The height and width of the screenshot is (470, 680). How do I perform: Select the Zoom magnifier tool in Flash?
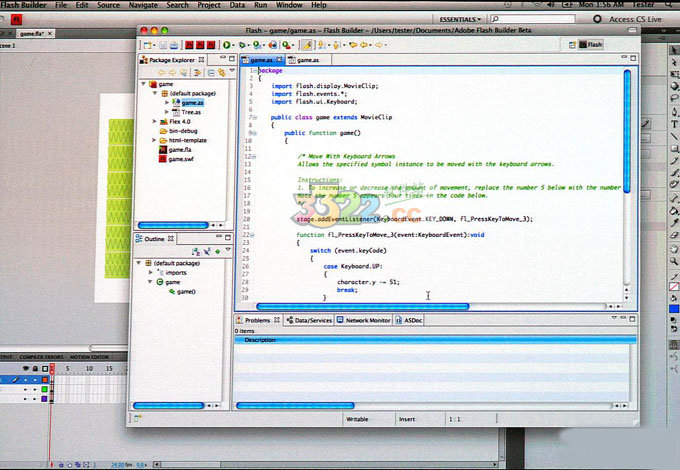(674, 261)
